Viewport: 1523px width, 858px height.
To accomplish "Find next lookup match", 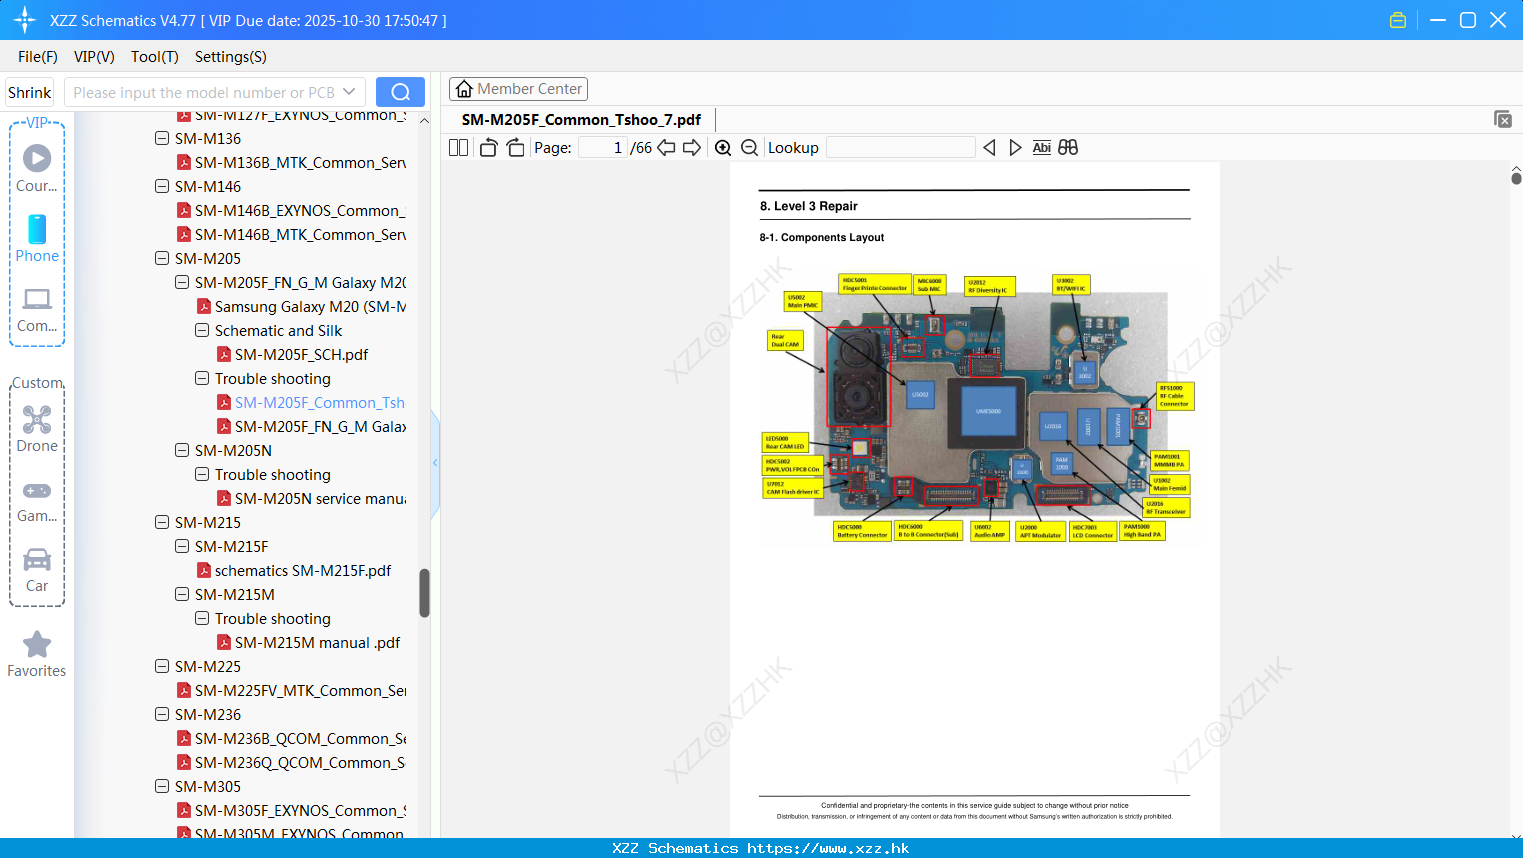I will click(x=1015, y=148).
